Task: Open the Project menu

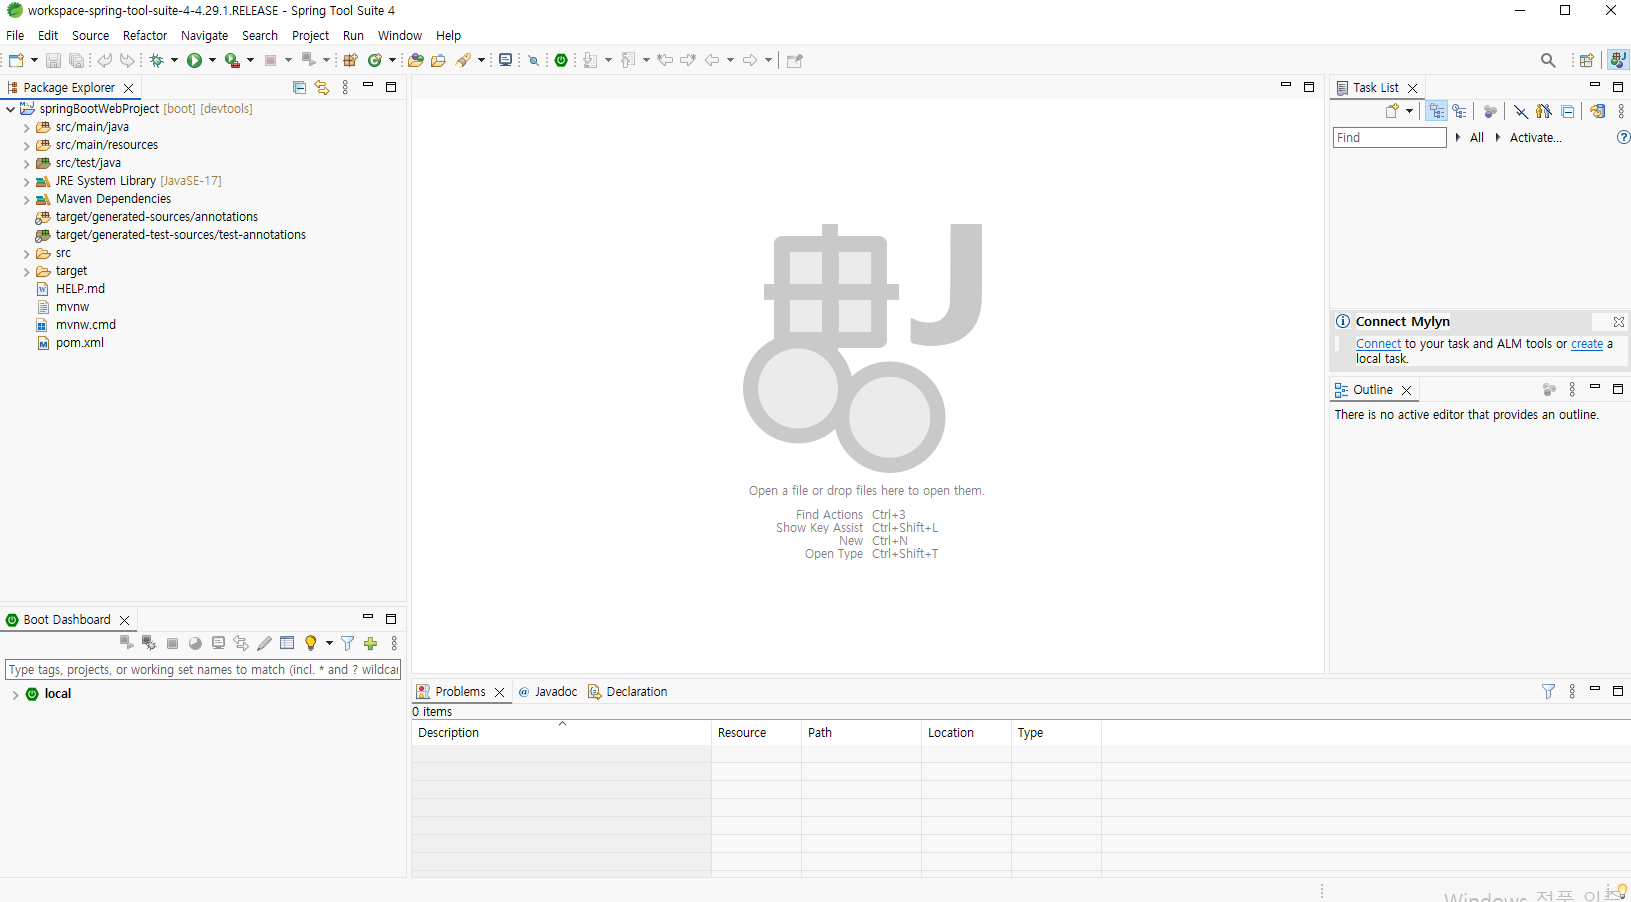Action: tap(310, 35)
